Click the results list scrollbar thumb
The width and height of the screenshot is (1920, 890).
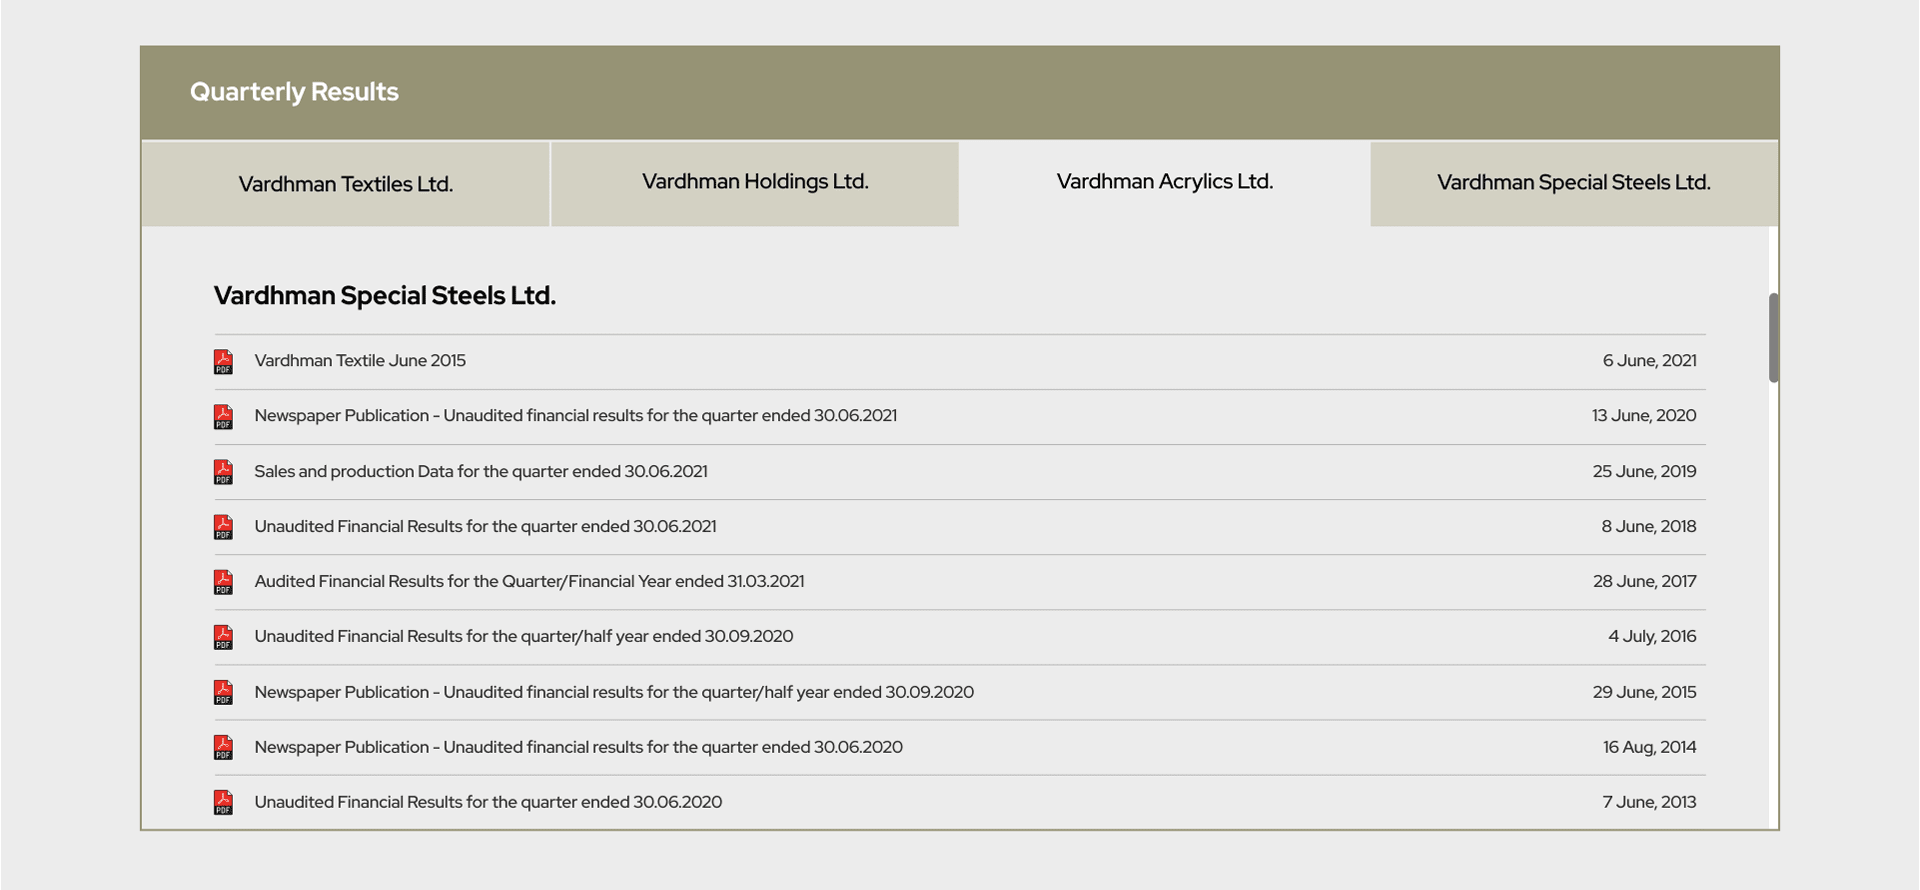tap(1773, 338)
